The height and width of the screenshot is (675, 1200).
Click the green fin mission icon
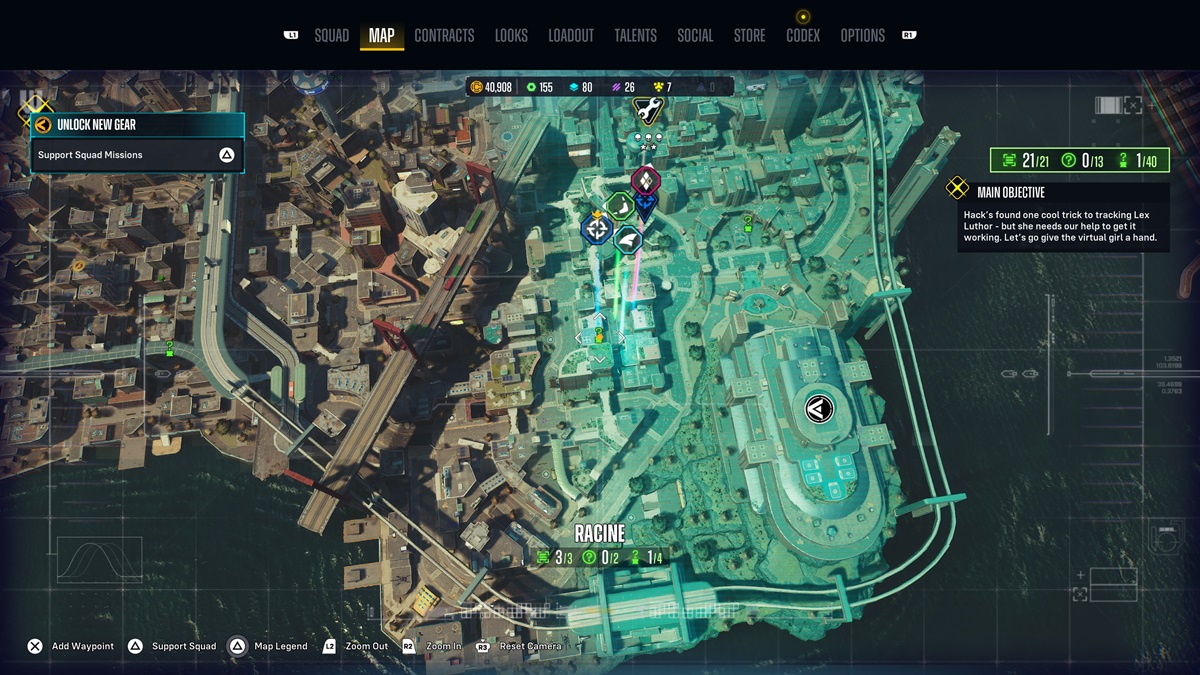tap(620, 205)
